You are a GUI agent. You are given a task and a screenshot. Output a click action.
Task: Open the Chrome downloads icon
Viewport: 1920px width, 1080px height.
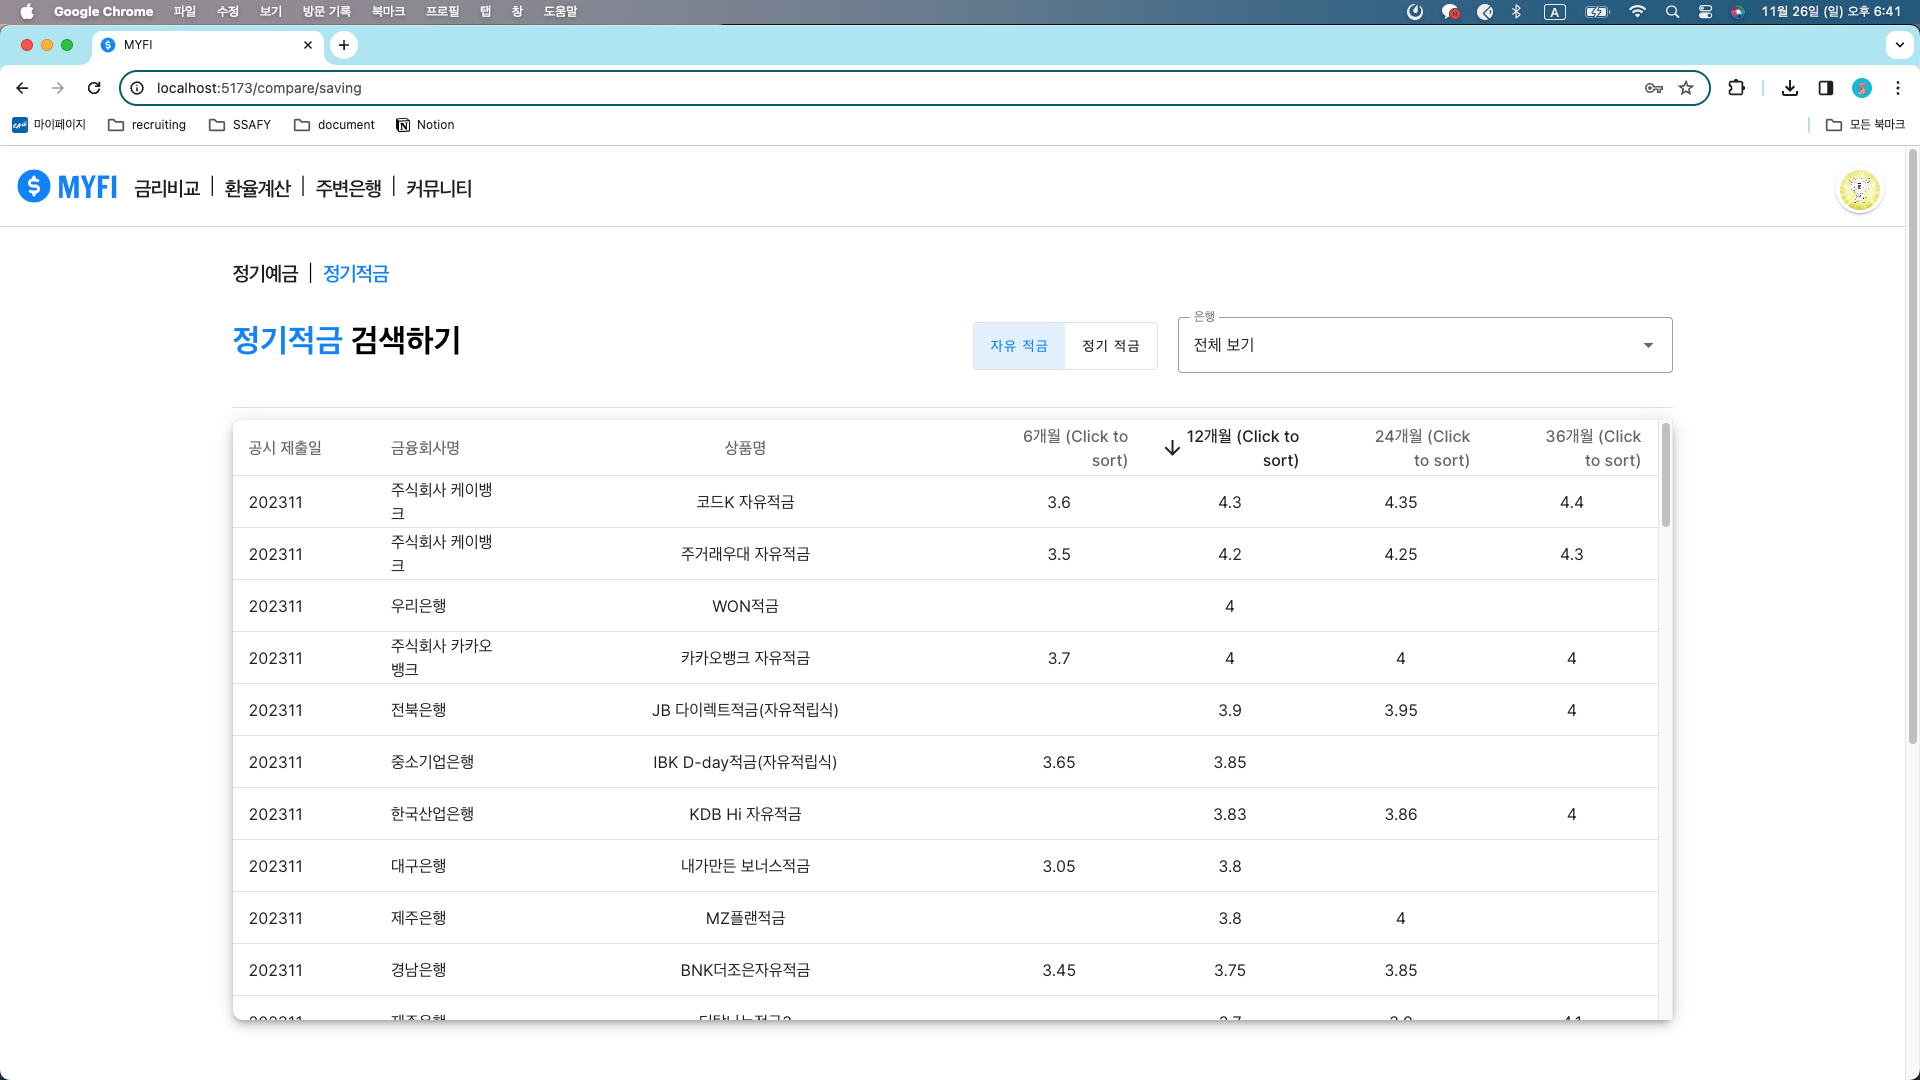[1790, 88]
